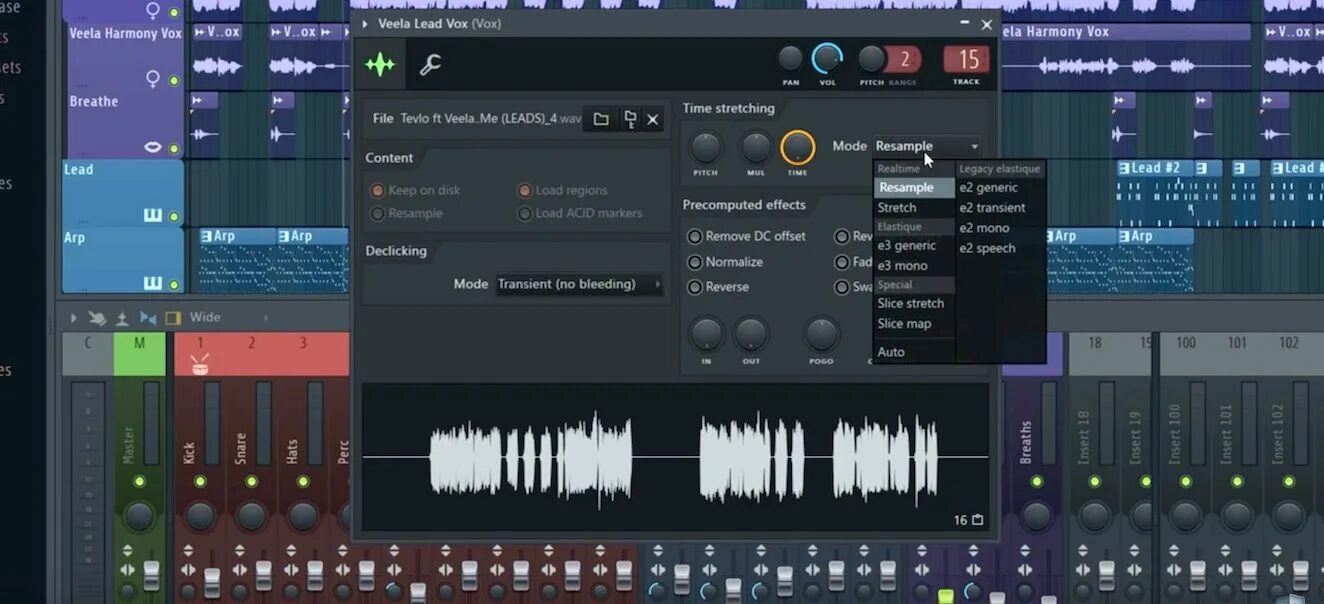Choose e3 mono from menu
This screenshot has height=604, width=1324.
pos(914,266)
